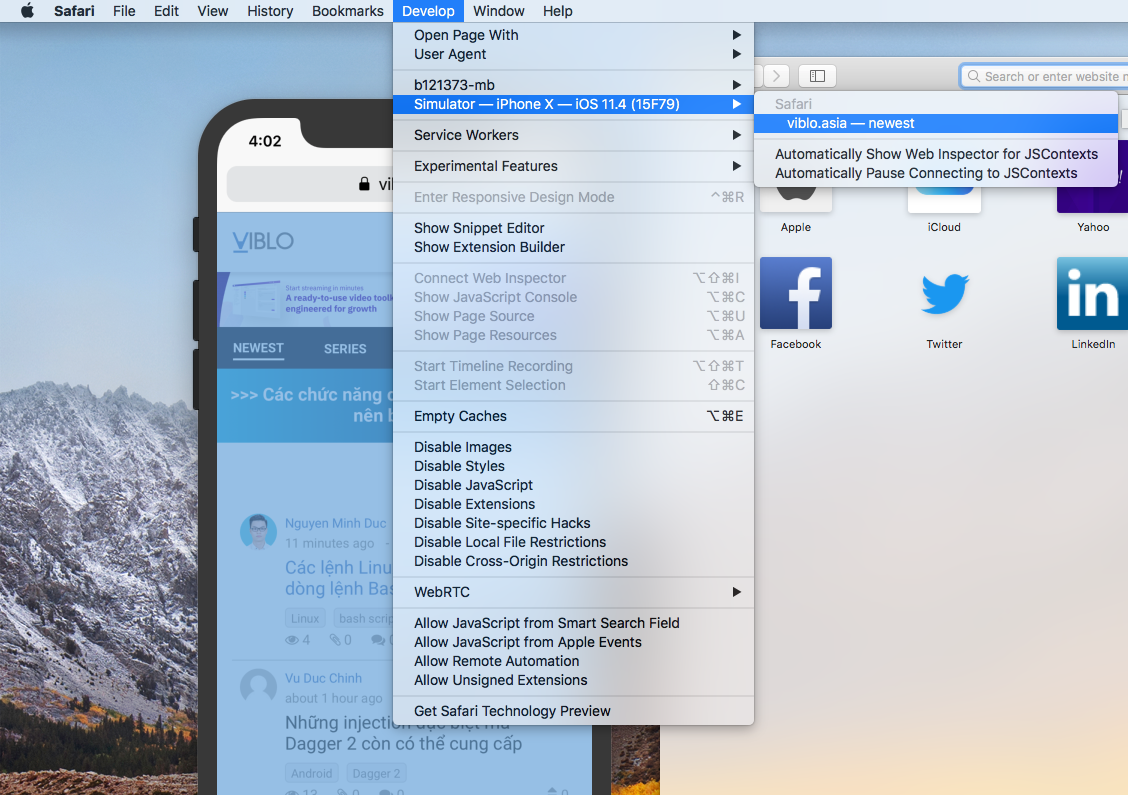Click the Safari forward navigation button
The height and width of the screenshot is (795, 1128).
(x=776, y=76)
